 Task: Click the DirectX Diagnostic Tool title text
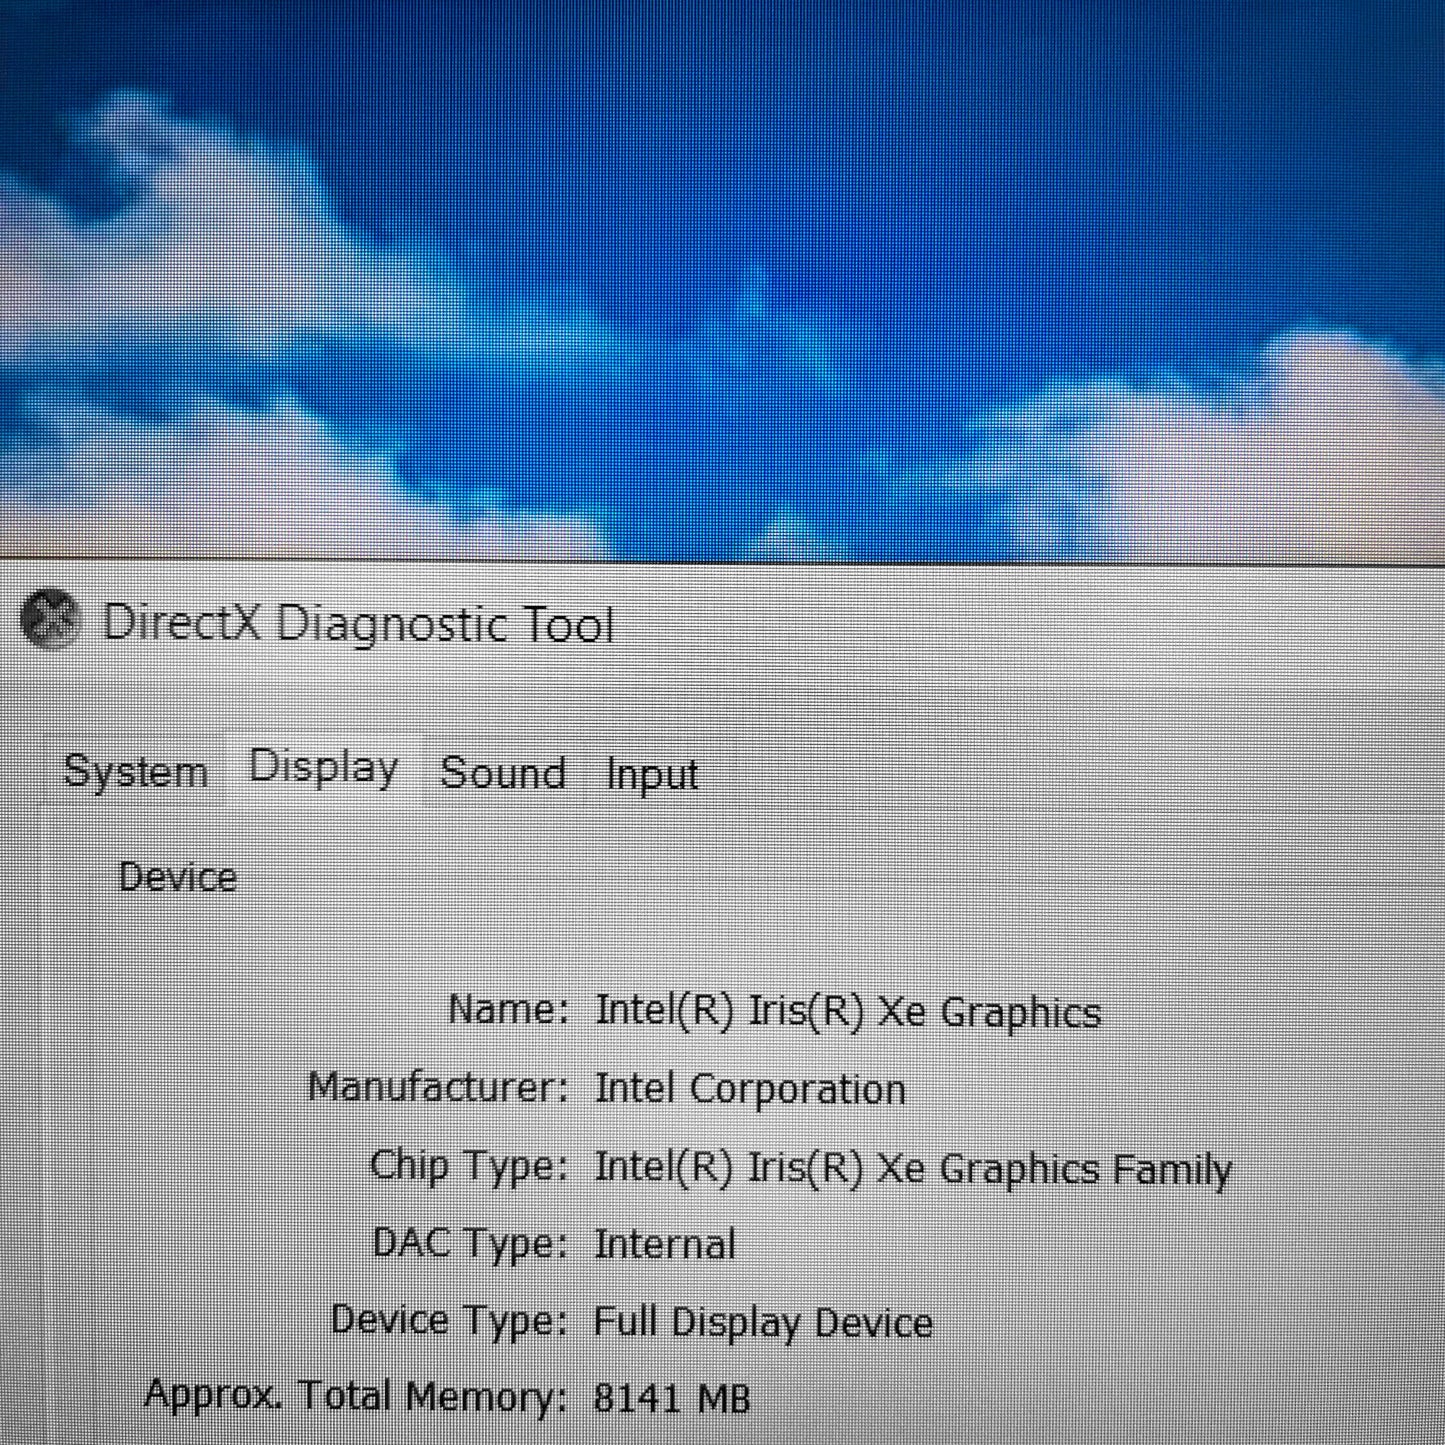[x=361, y=624]
